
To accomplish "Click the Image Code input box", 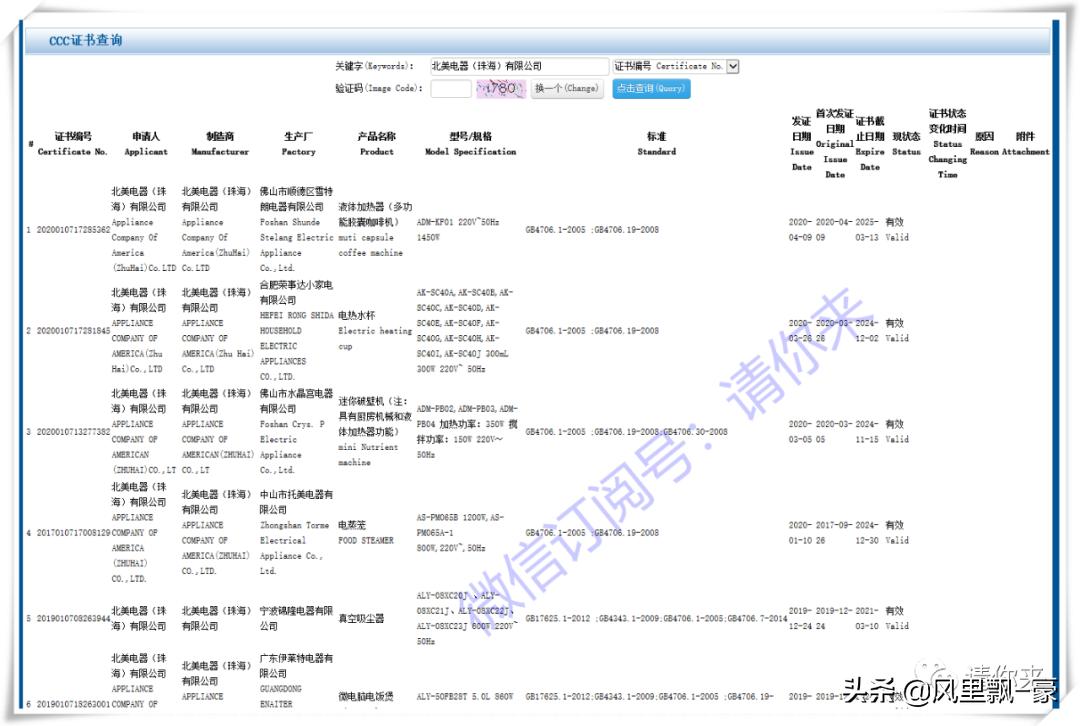I will 451,88.
